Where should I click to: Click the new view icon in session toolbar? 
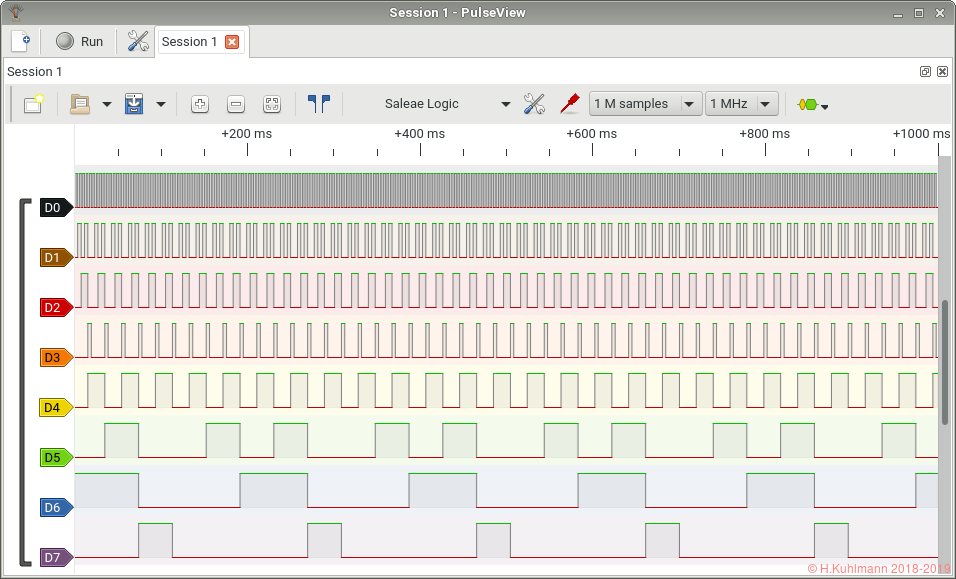33,104
